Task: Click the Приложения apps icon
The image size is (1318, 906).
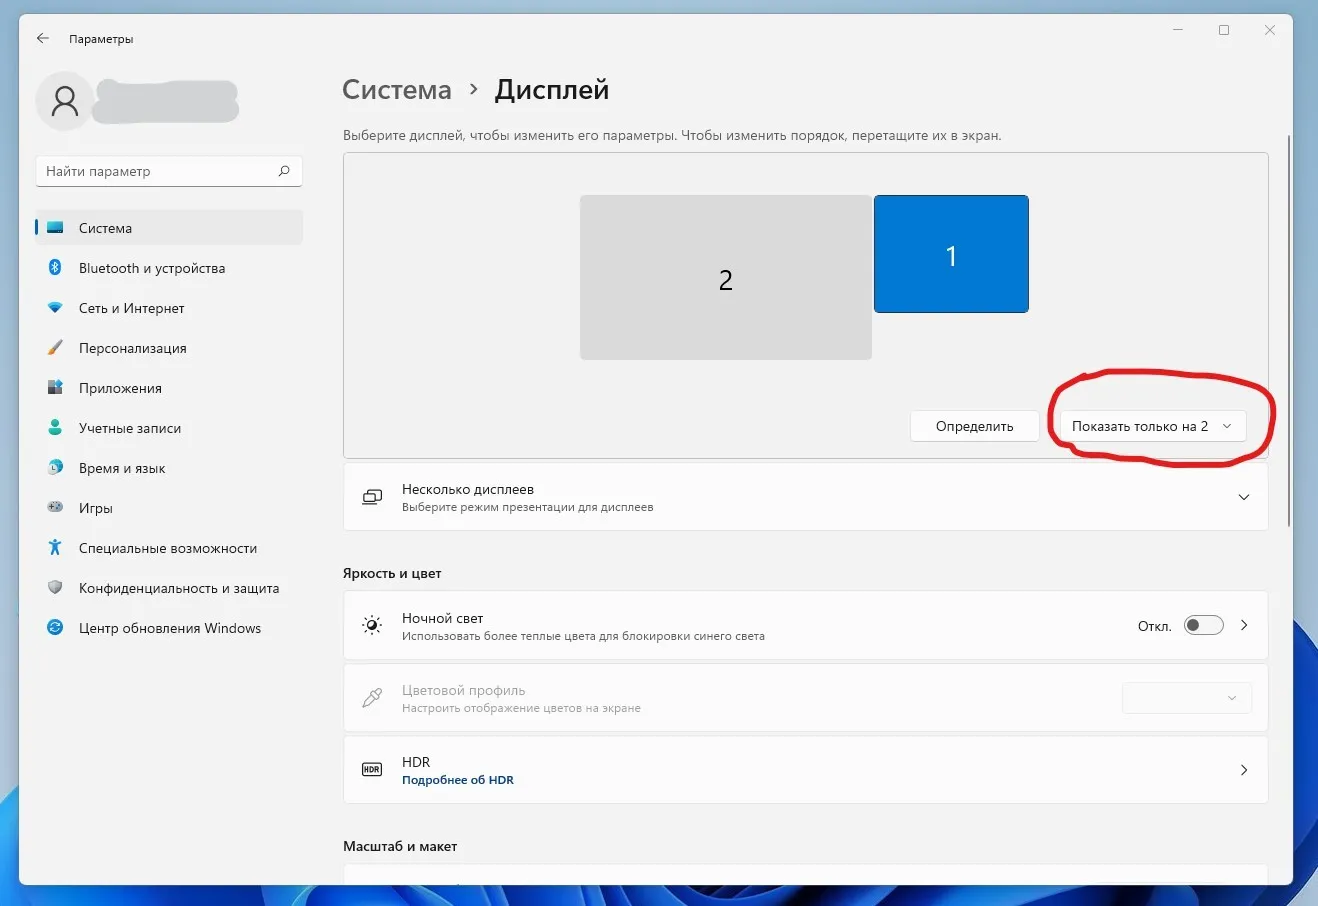Action: coord(55,388)
